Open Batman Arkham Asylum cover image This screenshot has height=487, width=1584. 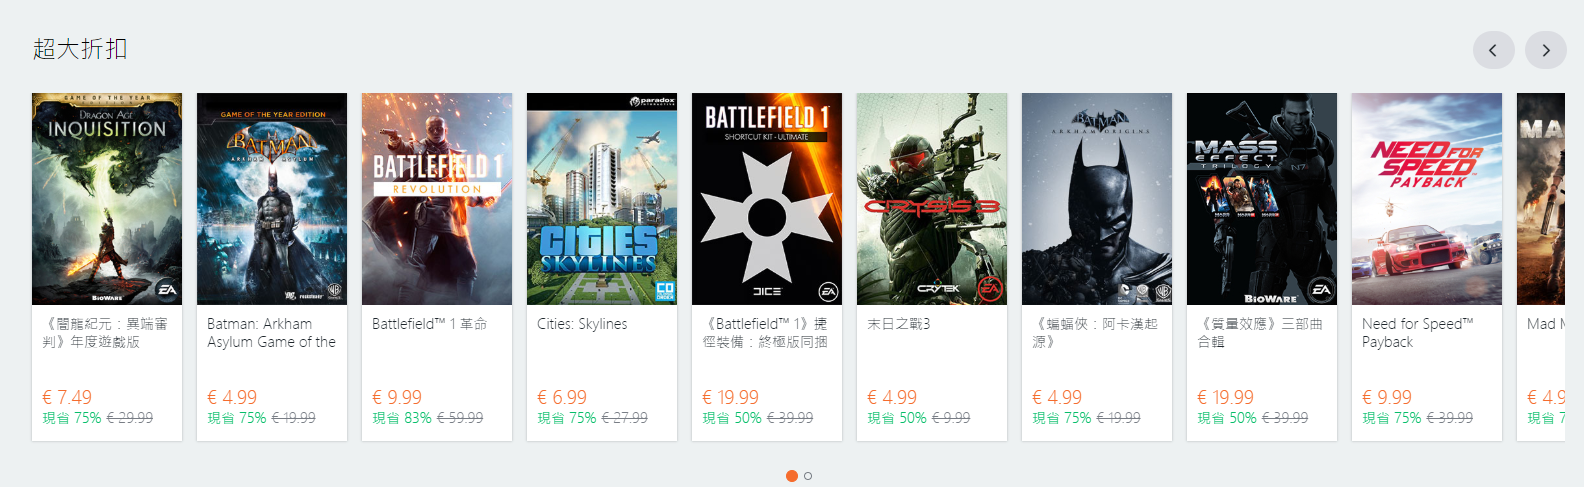(272, 199)
